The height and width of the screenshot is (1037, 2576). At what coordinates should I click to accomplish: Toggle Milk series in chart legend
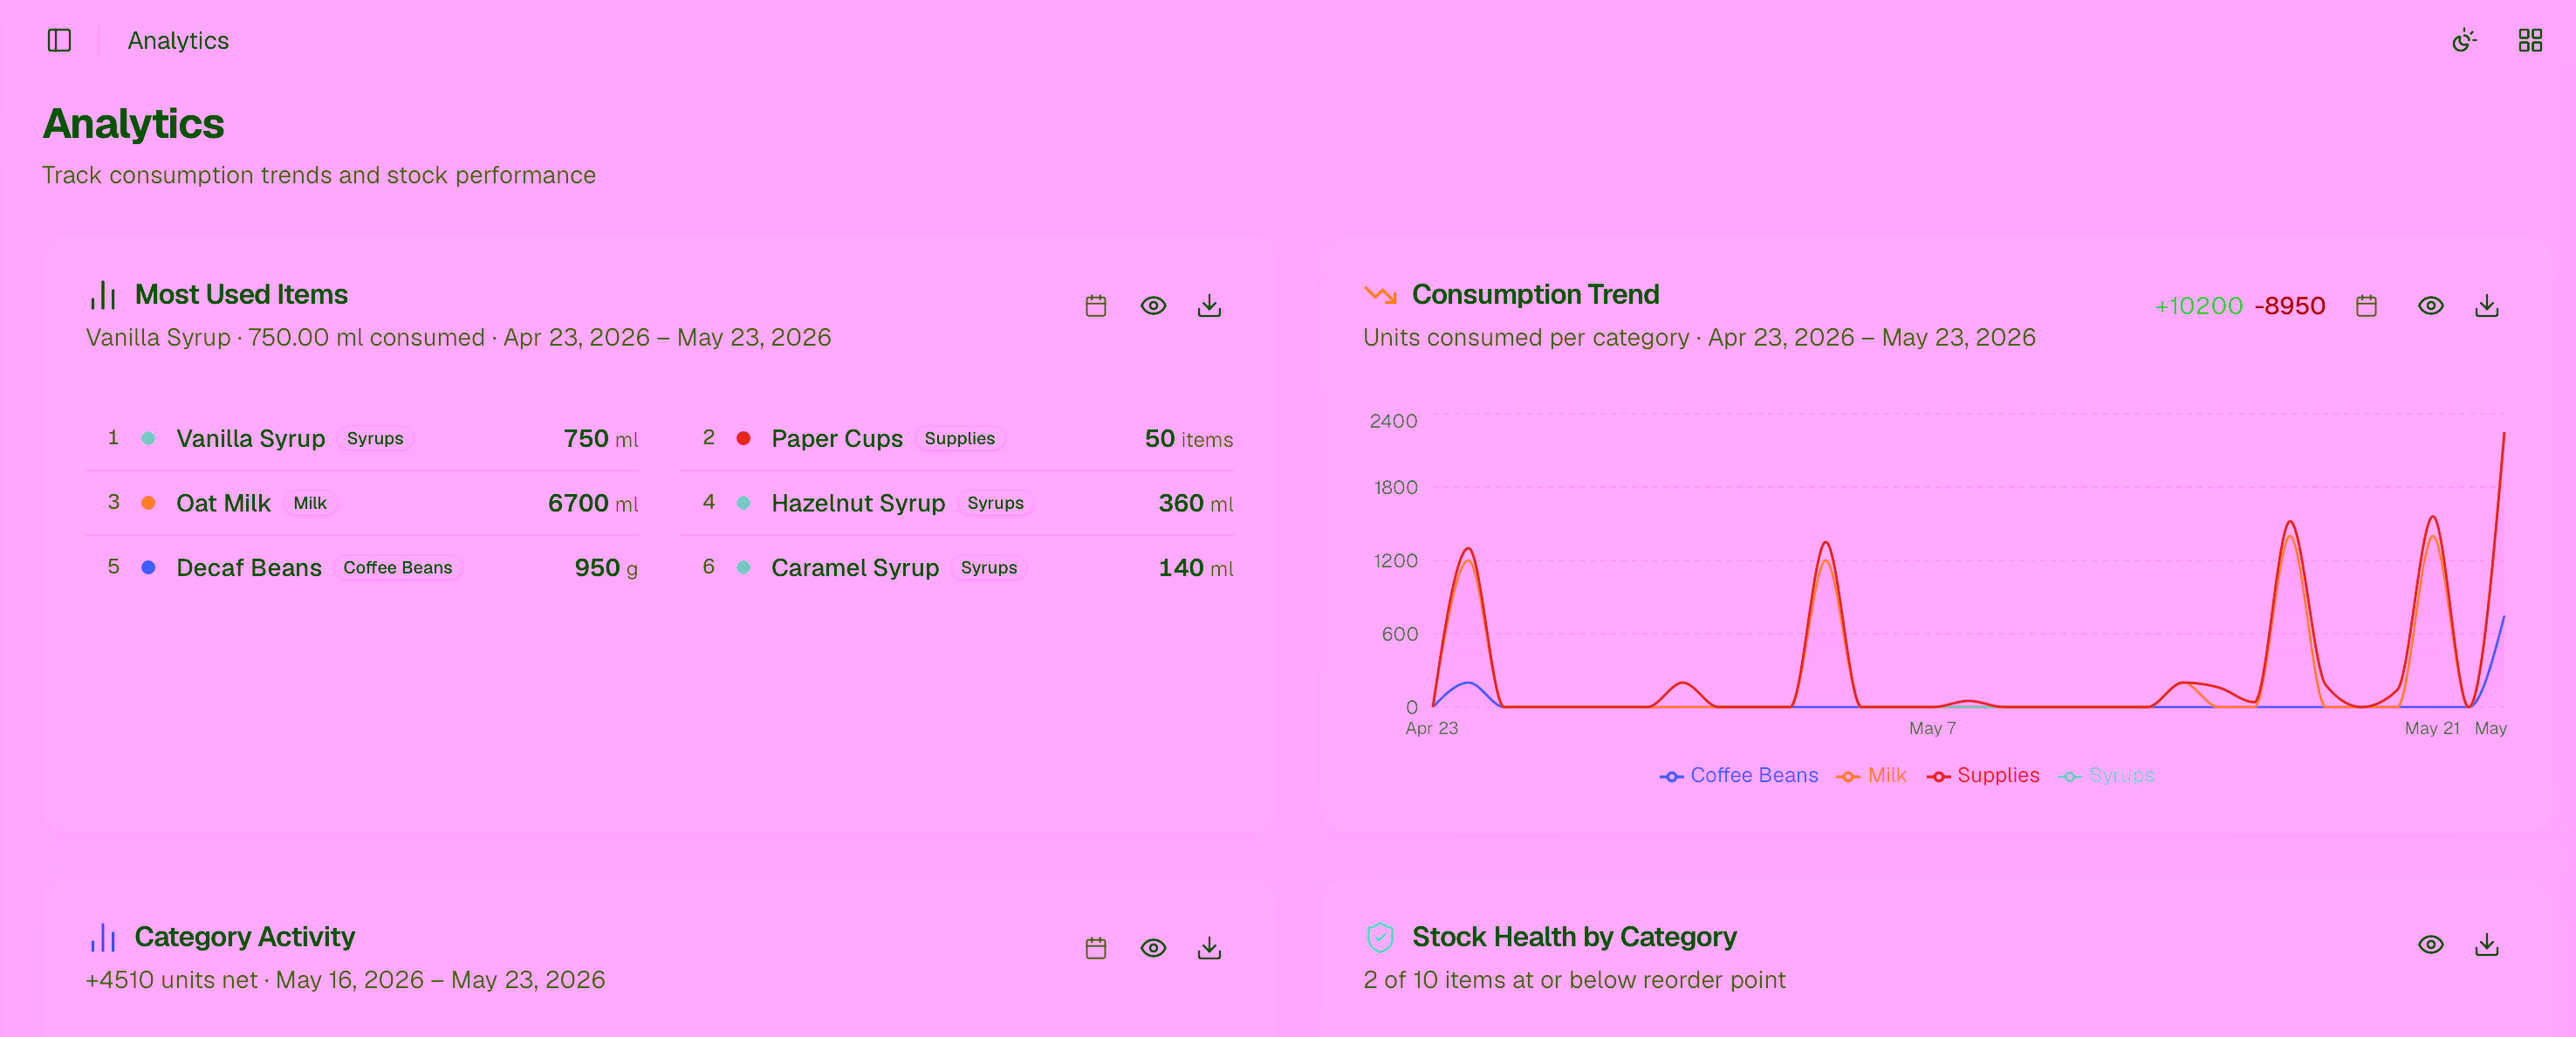[1871, 775]
